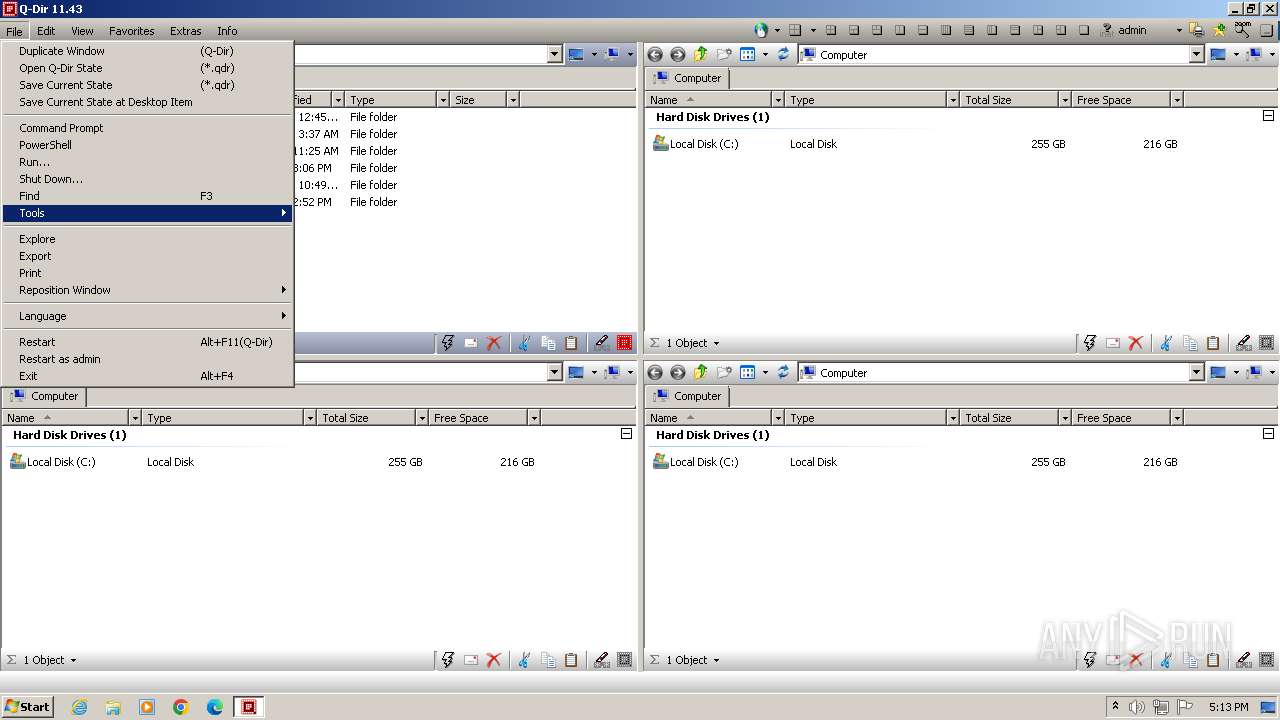Screen dimensions: 1280x720
Task: Sort by Type column in bottom-left pane
Action: click(223, 418)
